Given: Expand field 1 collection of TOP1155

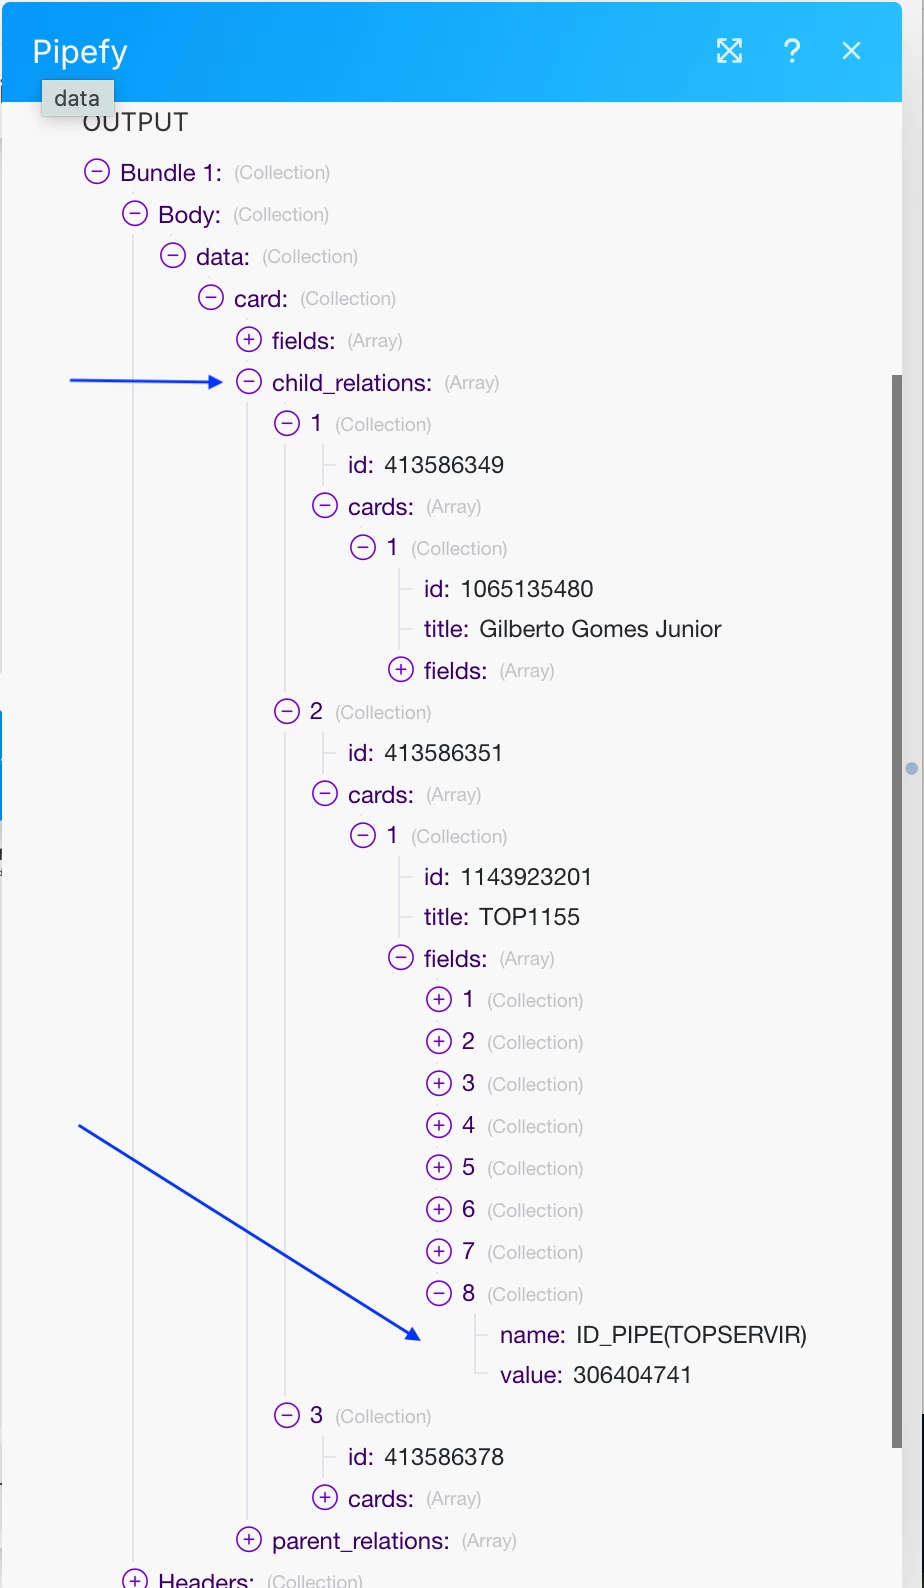Looking at the screenshot, I should pyautogui.click(x=439, y=1000).
